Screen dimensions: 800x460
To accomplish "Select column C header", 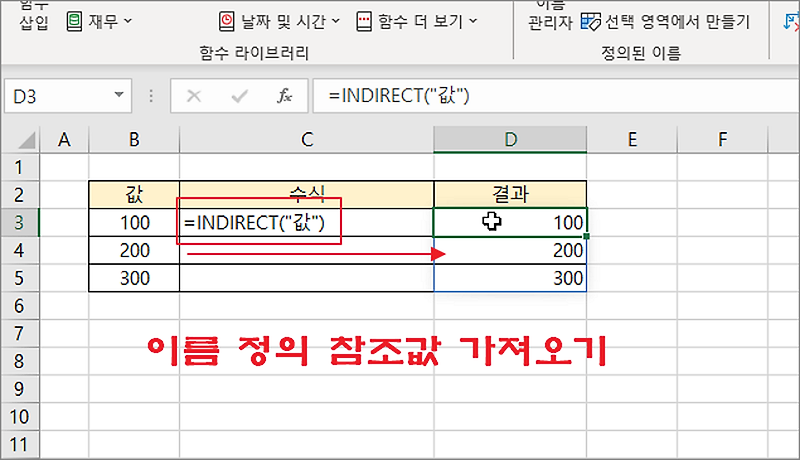I will click(x=307, y=139).
